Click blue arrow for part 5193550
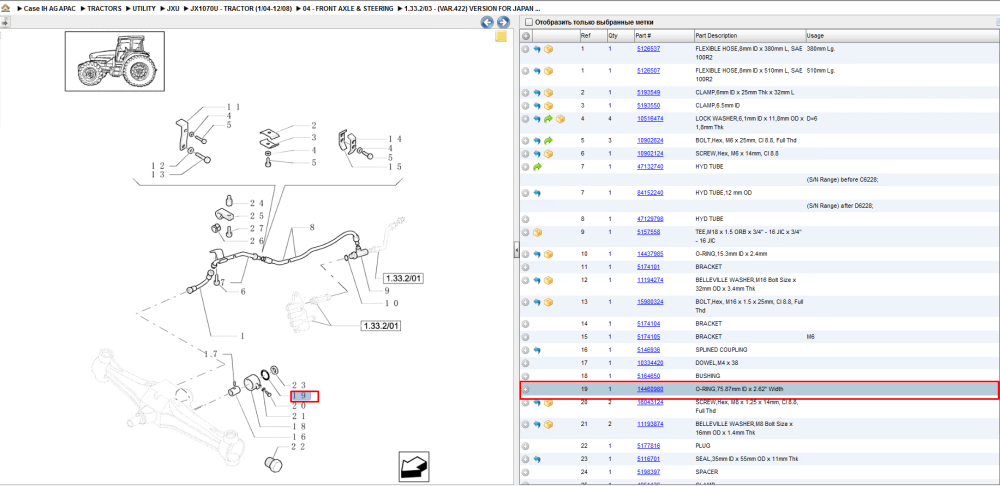Screen dimensions: 1000x486 537,106
